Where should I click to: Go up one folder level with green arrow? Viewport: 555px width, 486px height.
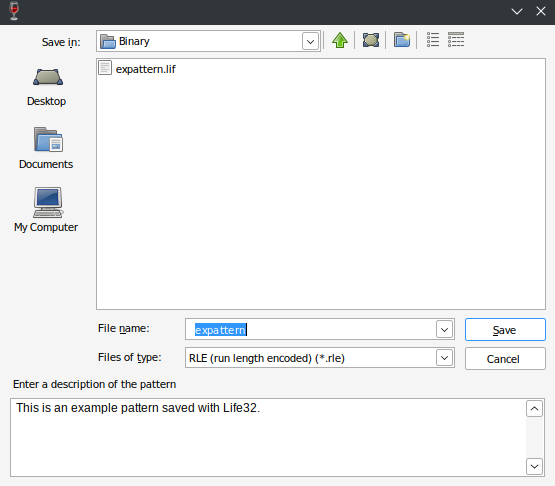[340, 40]
